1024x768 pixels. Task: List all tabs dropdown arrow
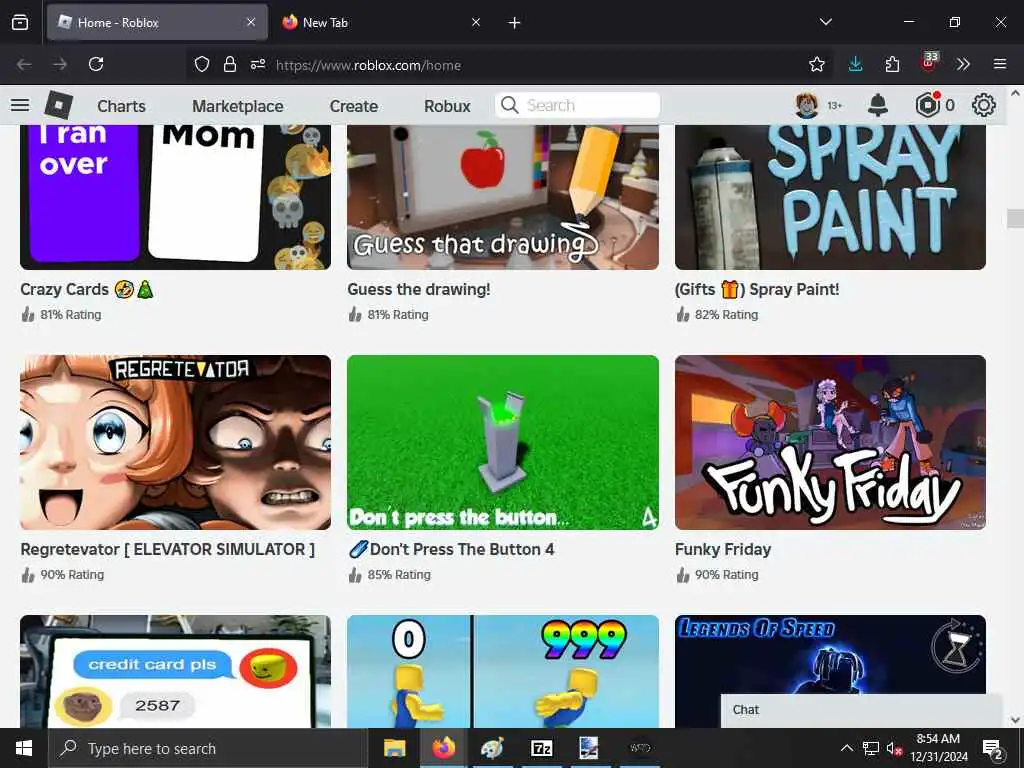point(825,22)
